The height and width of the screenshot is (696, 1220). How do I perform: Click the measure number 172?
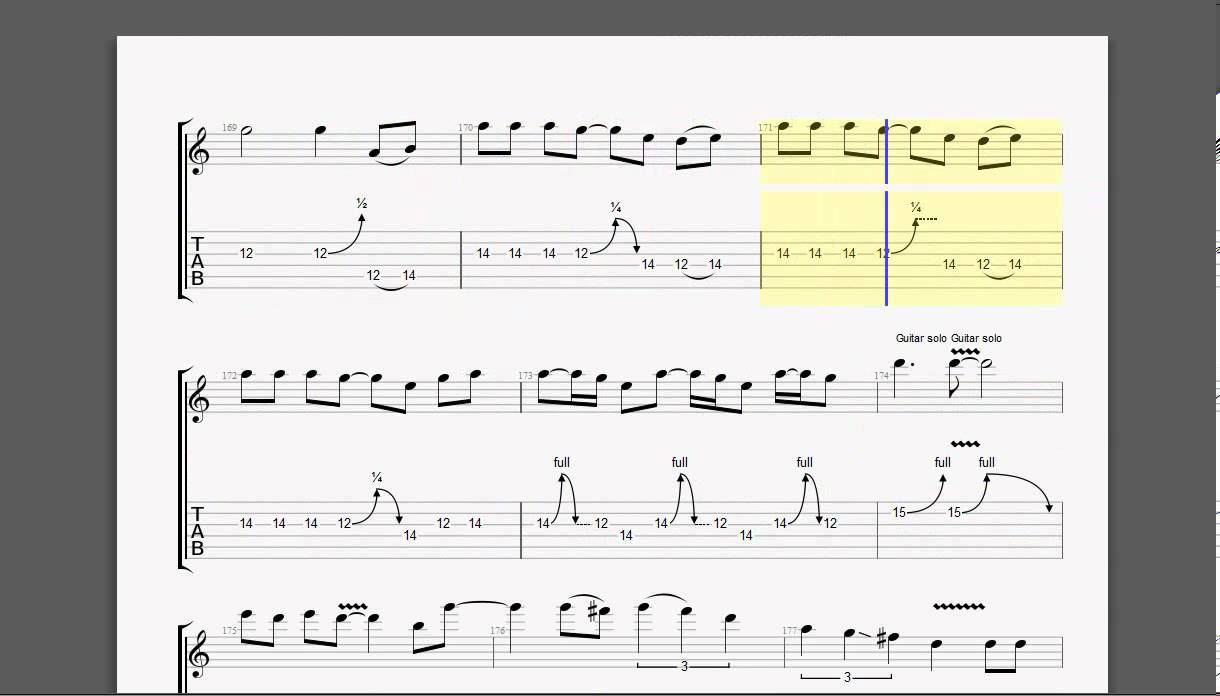point(229,376)
